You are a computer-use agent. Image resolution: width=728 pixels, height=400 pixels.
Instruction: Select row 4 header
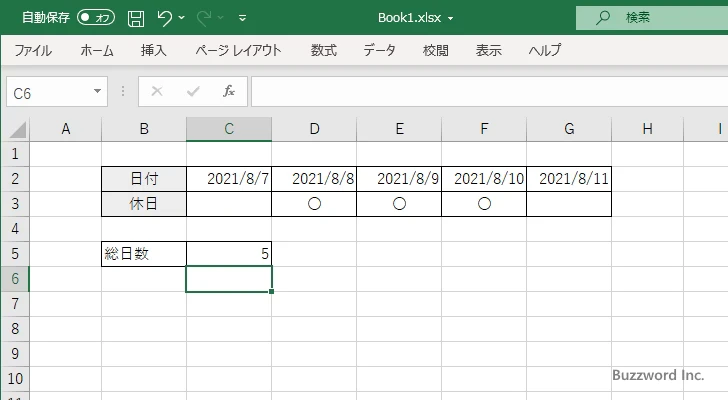click(15, 229)
